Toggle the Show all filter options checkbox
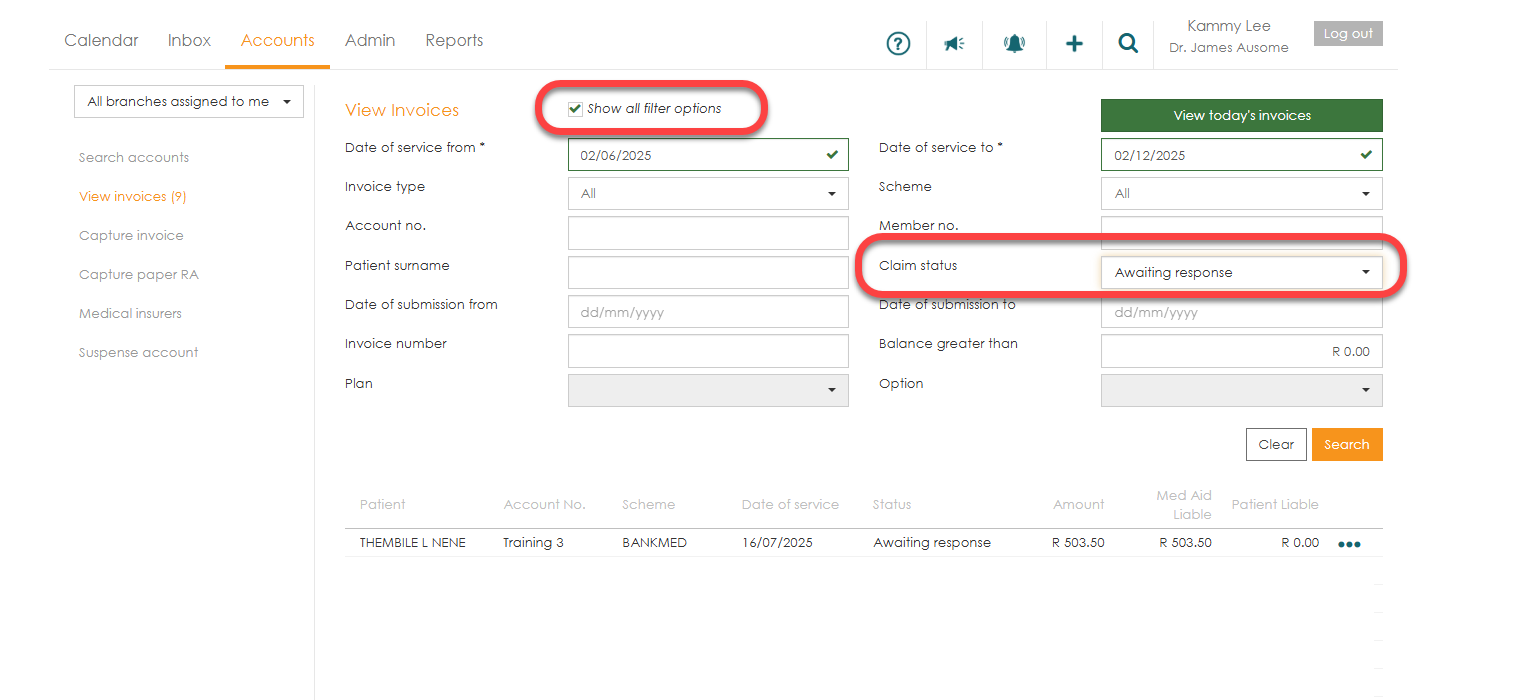The width and height of the screenshot is (1531, 700). tap(575, 109)
